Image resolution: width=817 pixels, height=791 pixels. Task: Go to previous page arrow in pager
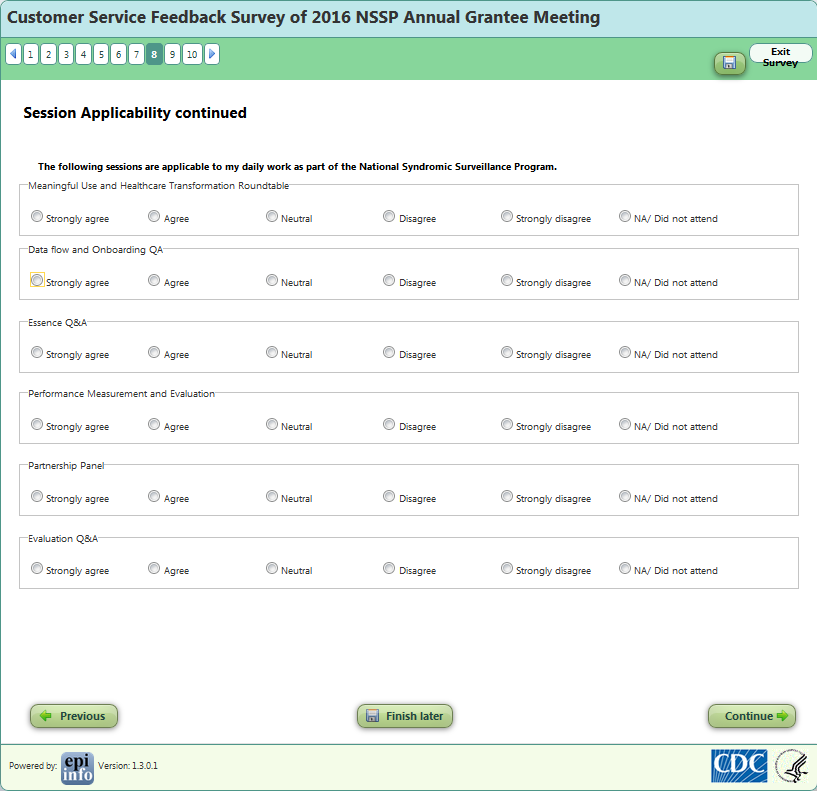point(14,54)
